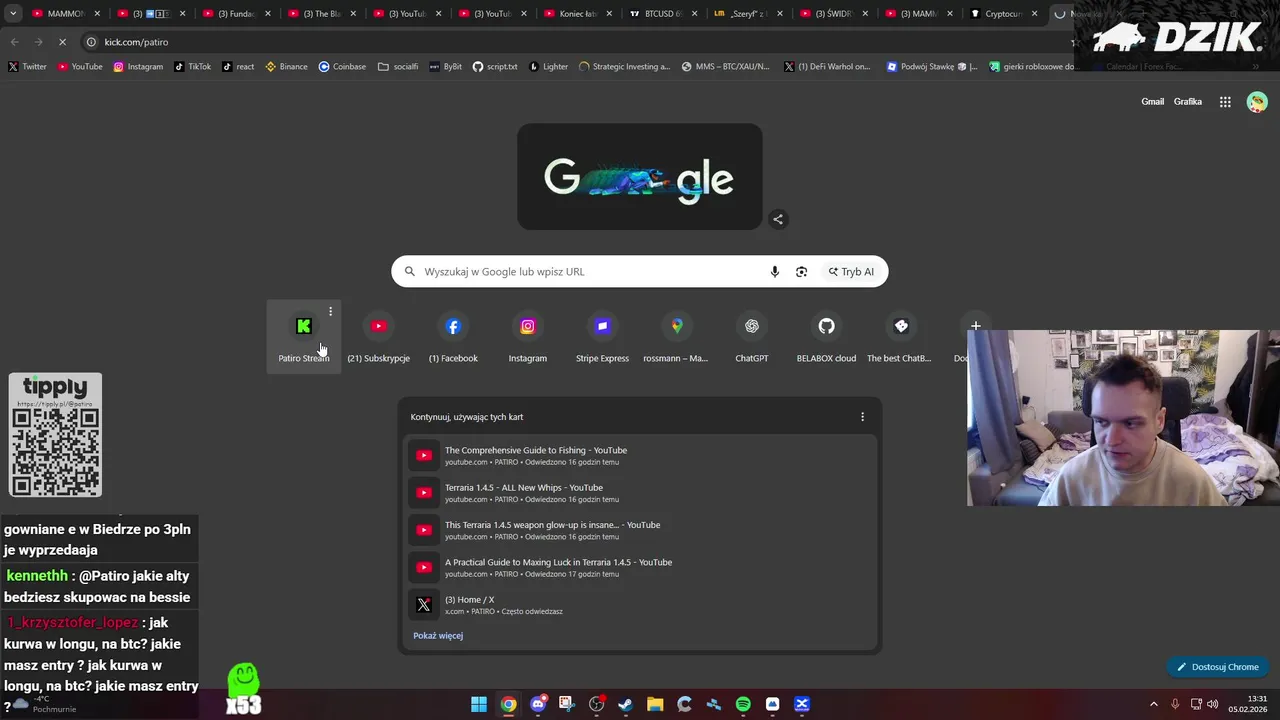This screenshot has width=1280, height=720.
Task: Open (1) DeFi Warhol on... bookmark
Action: point(827,67)
